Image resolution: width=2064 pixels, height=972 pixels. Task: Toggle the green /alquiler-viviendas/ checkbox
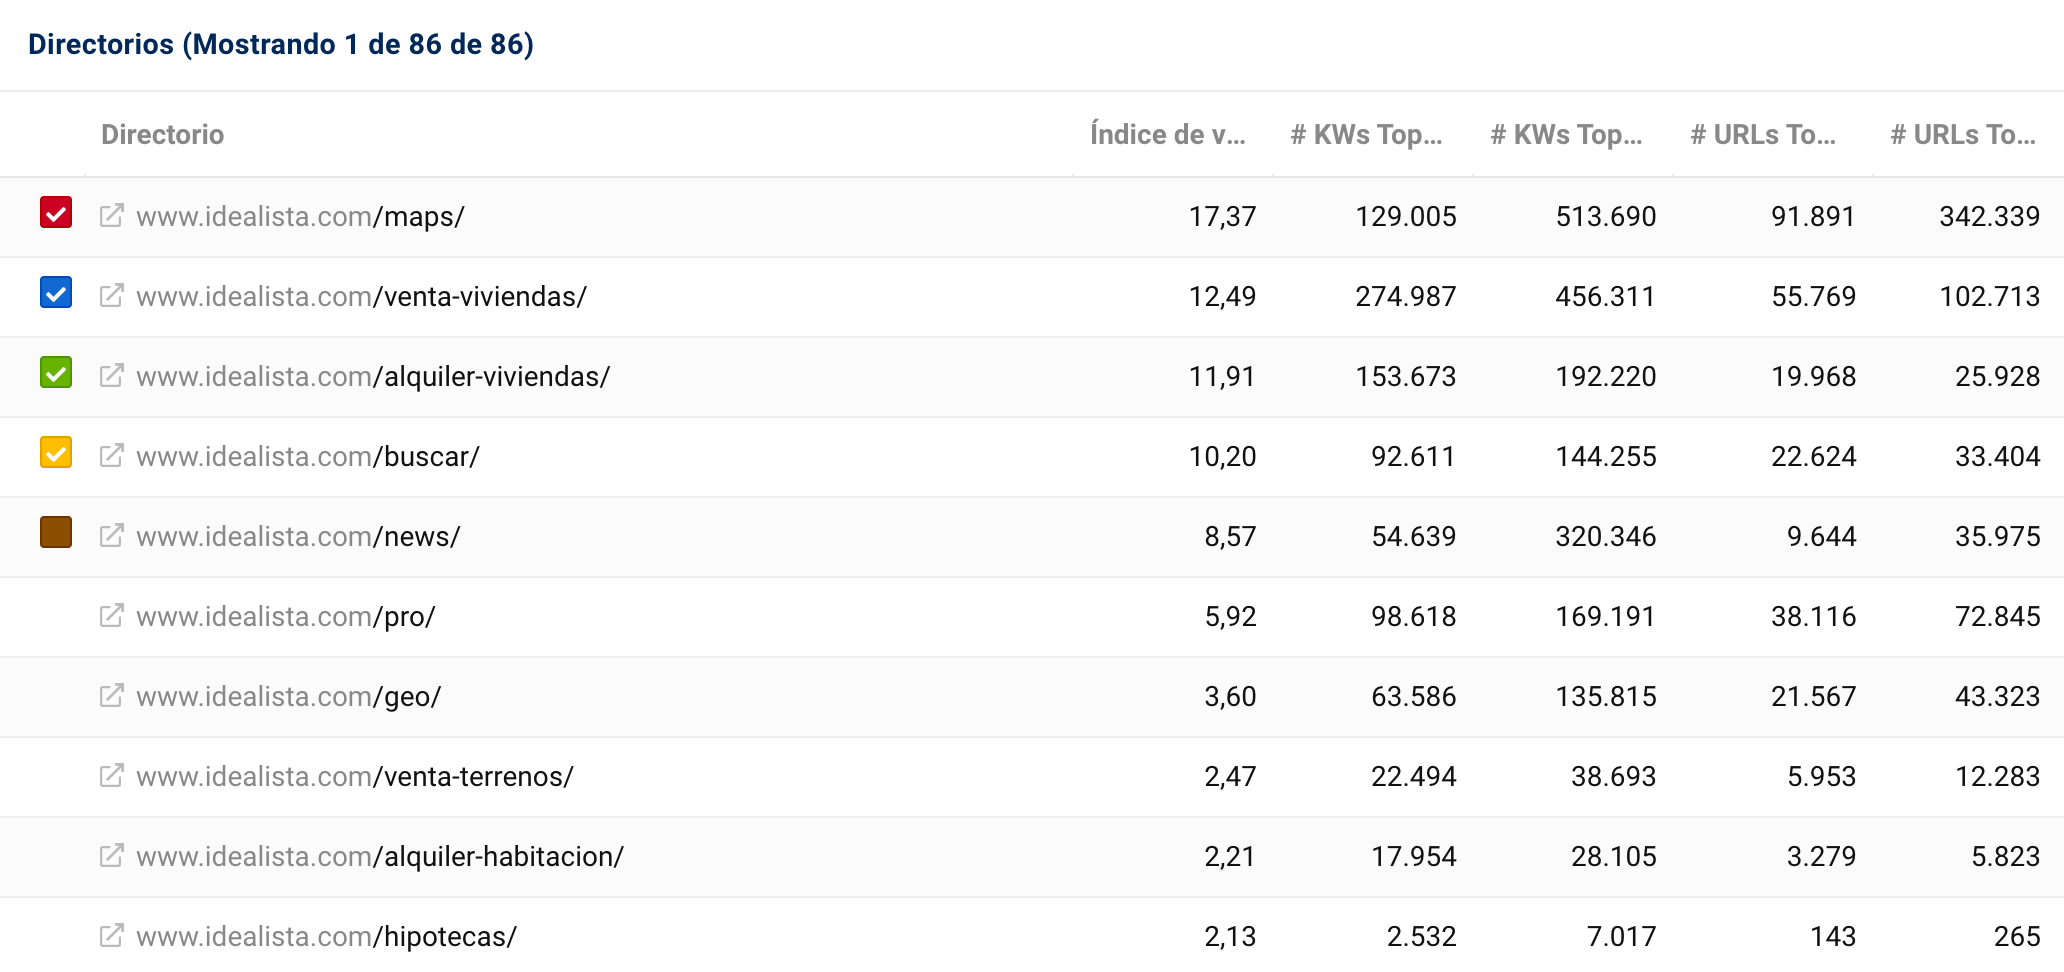pyautogui.click(x=56, y=373)
